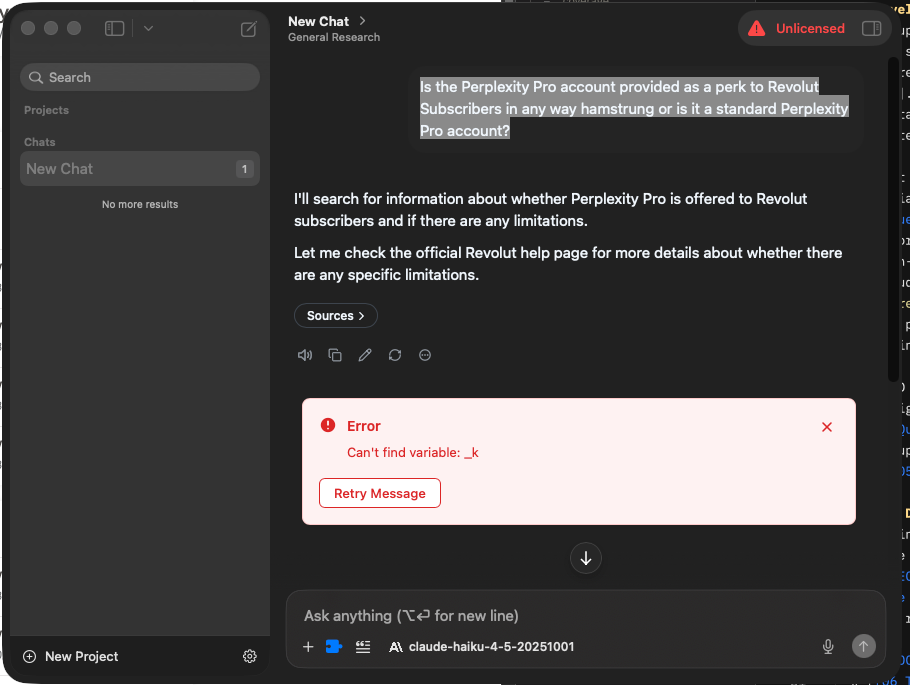Send message with the up arrow button

click(x=864, y=646)
